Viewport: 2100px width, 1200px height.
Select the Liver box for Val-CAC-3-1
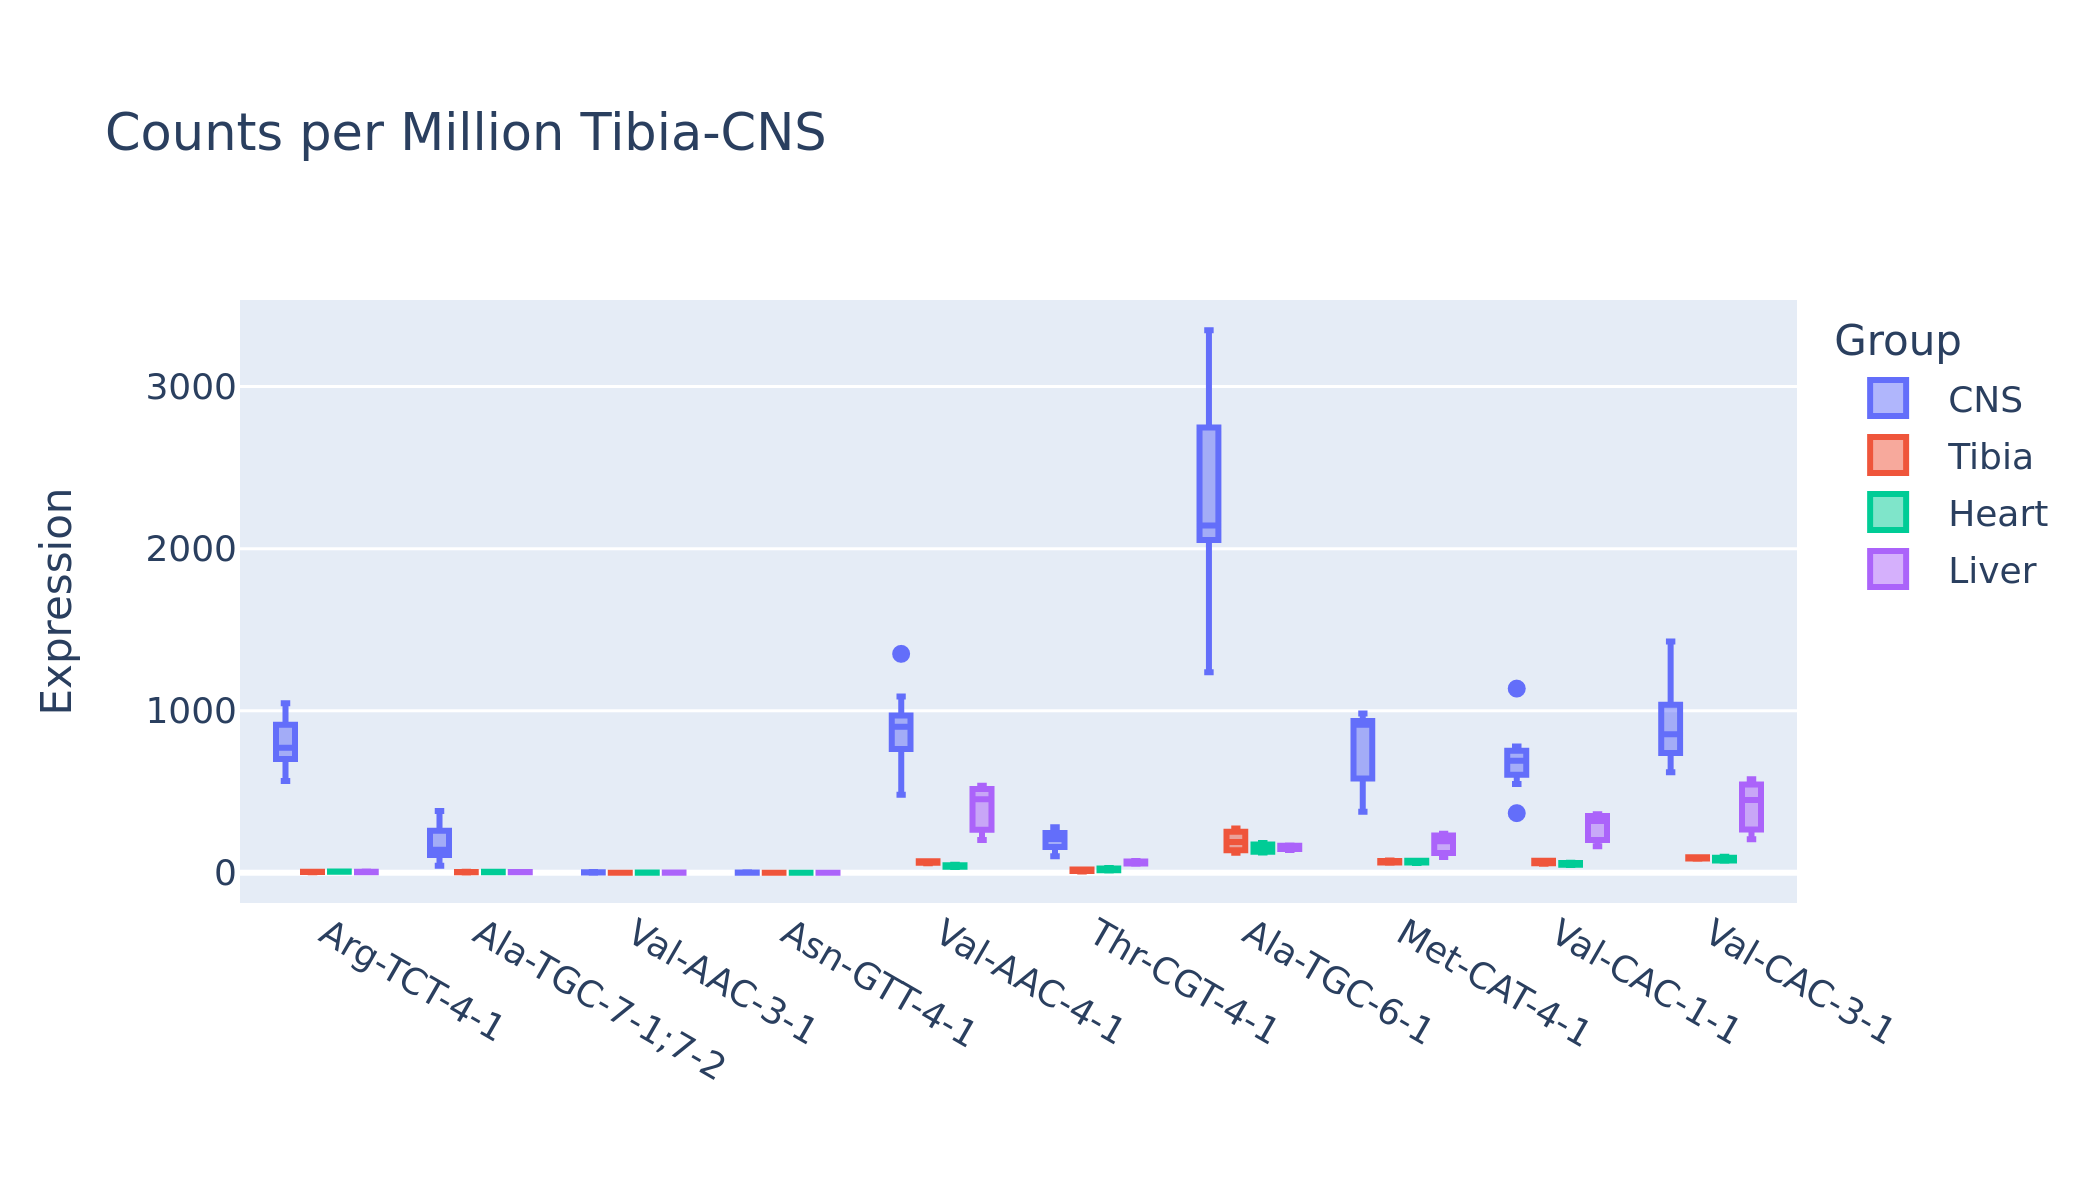coord(1751,807)
